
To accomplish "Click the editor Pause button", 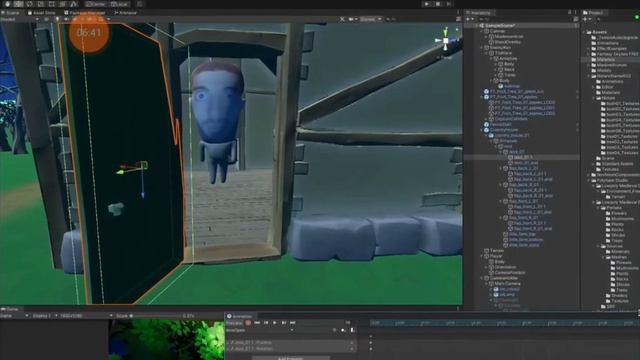I will click(438, 4).
